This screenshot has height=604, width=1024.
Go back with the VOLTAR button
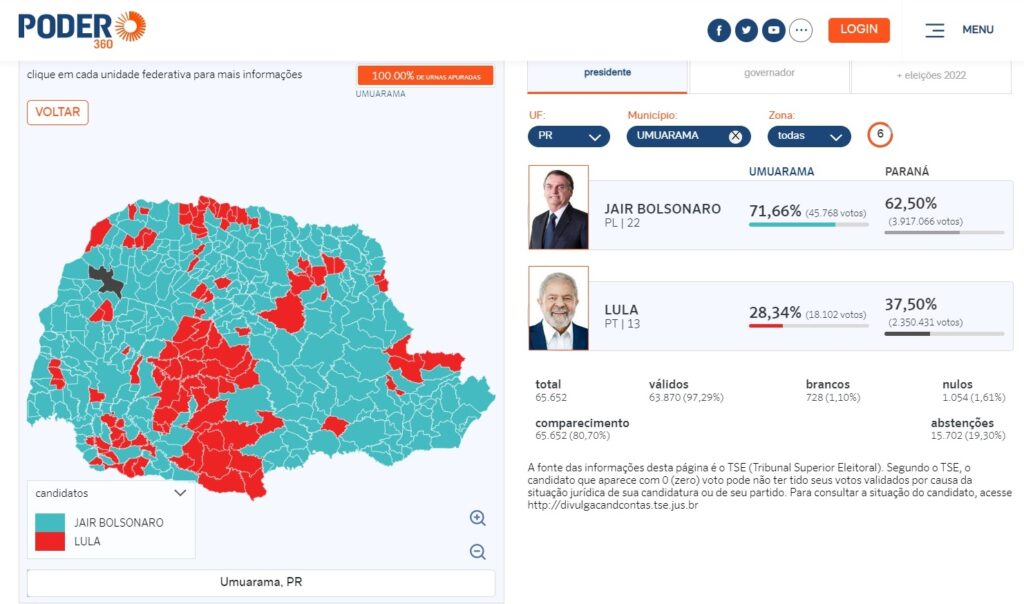click(57, 112)
